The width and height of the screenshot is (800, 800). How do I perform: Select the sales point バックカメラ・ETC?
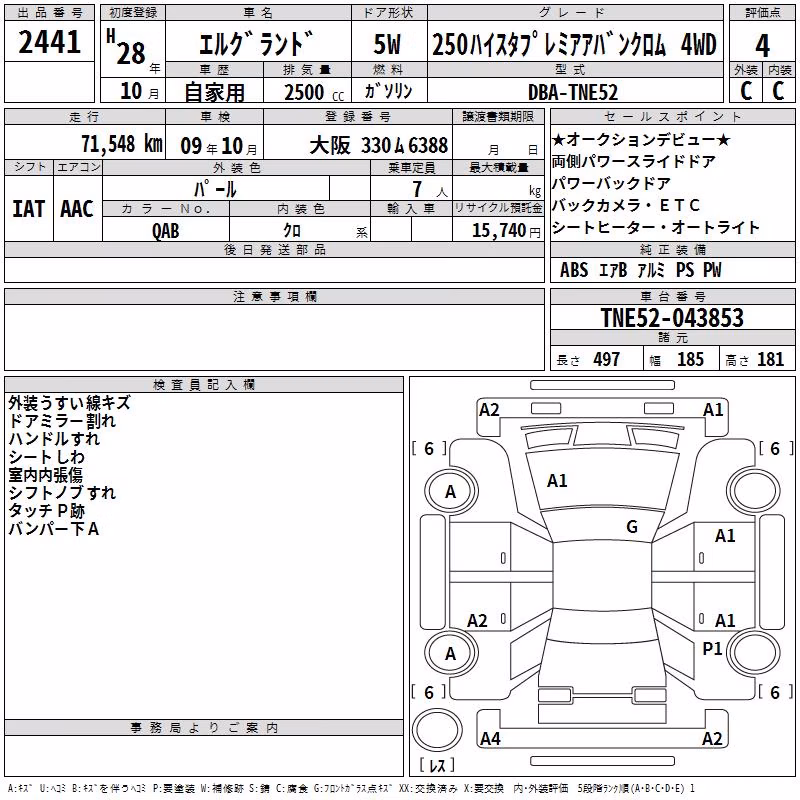[x=626, y=205]
